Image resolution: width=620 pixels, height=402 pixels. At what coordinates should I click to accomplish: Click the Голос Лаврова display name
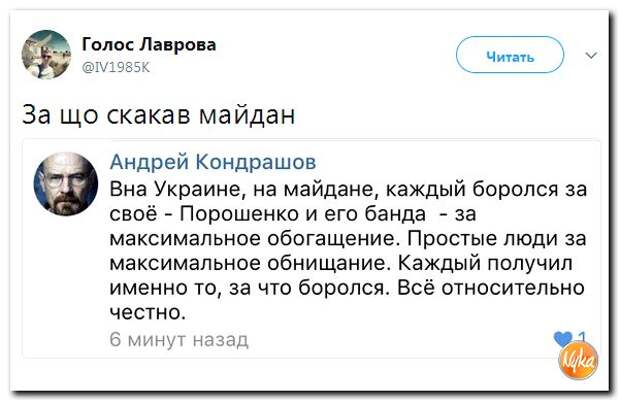(x=149, y=44)
